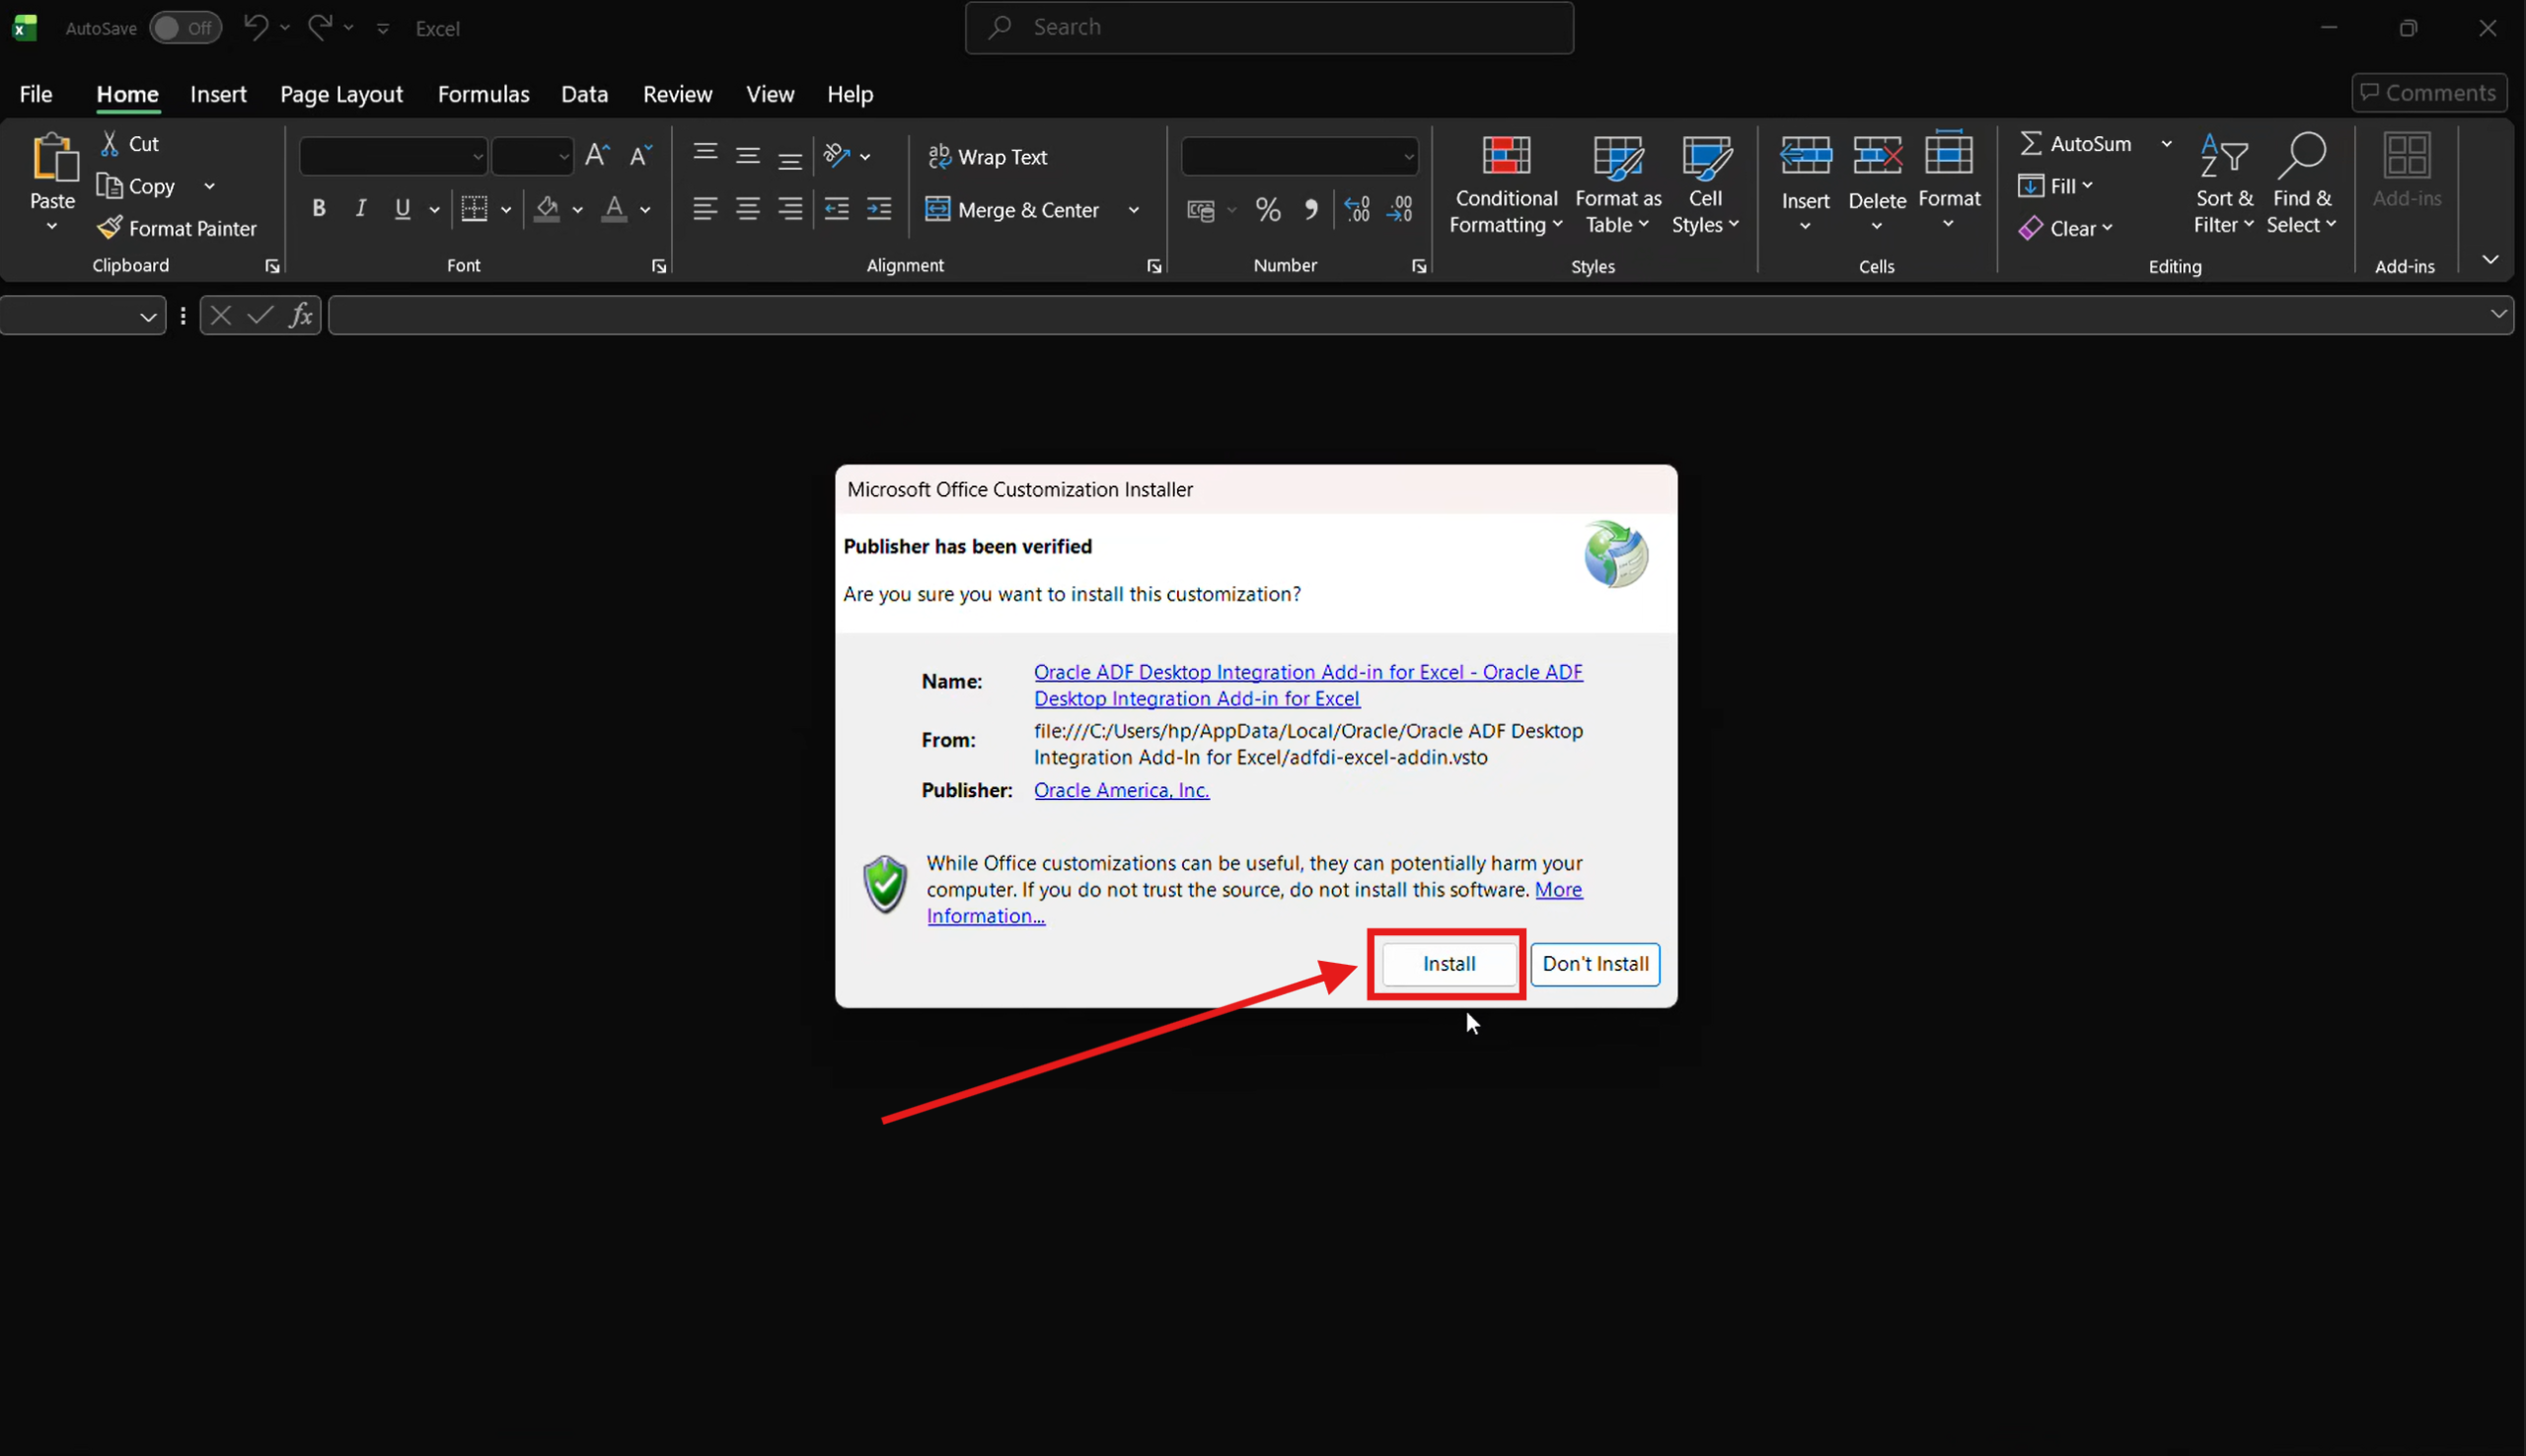Click the Find & Select magnifier icon

pos(2301,156)
